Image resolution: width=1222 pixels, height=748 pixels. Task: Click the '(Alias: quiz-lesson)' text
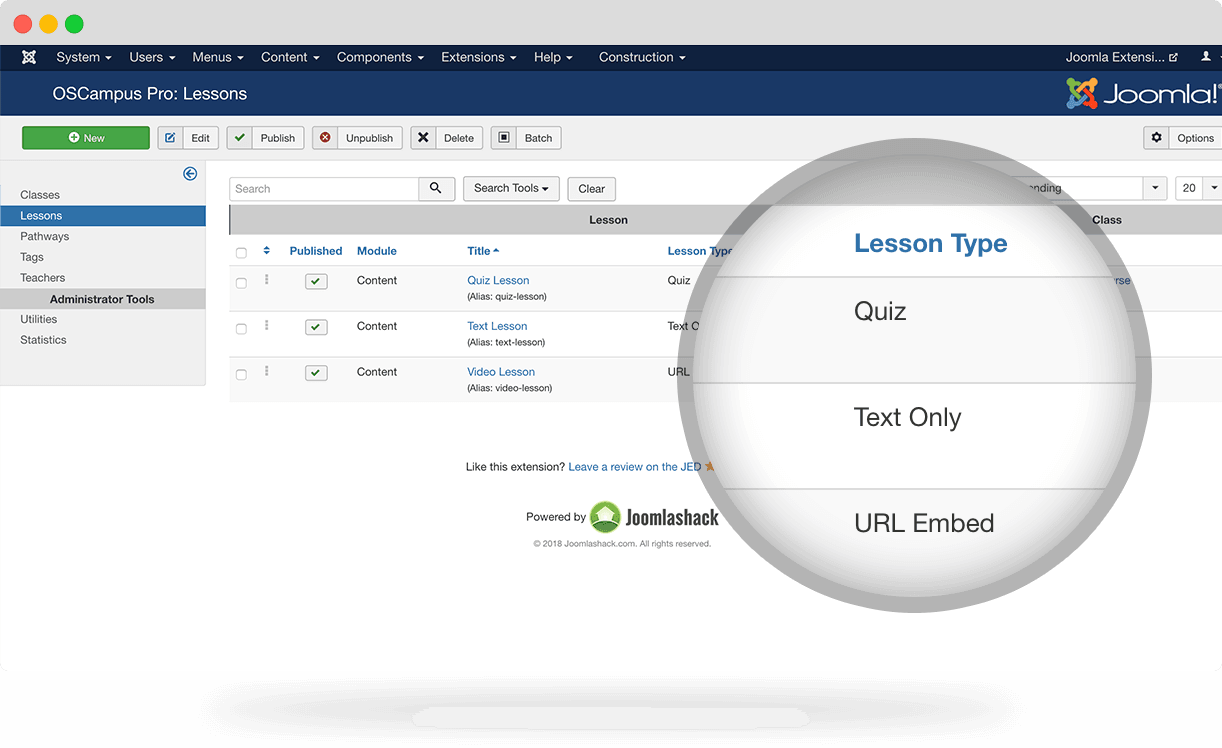(x=507, y=297)
